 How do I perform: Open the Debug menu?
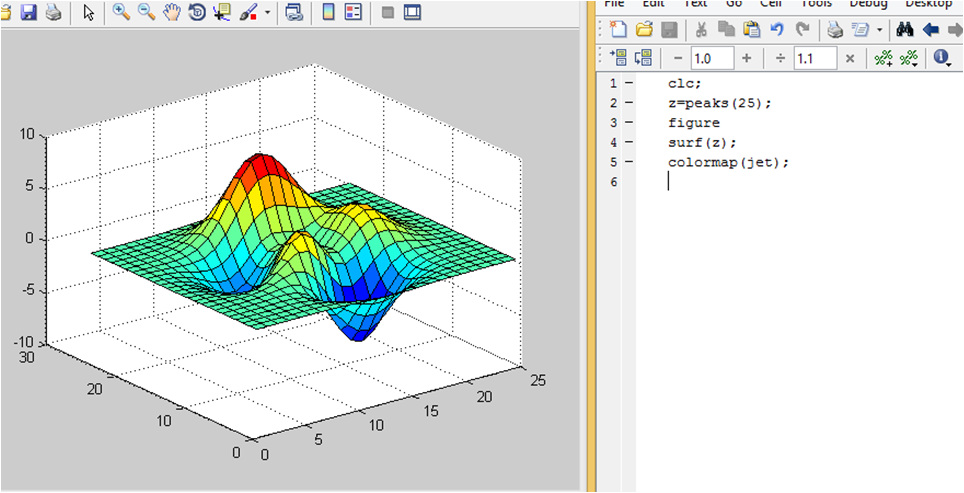(867, 4)
